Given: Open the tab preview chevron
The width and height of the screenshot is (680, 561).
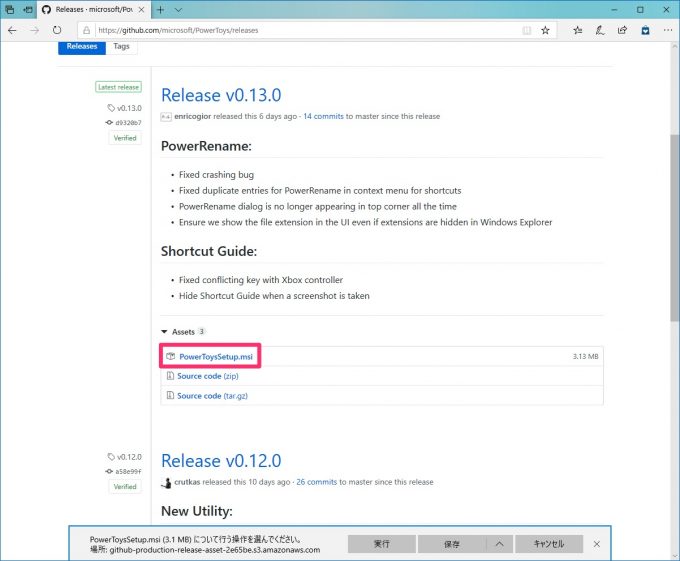Looking at the screenshot, I should tap(178, 10).
